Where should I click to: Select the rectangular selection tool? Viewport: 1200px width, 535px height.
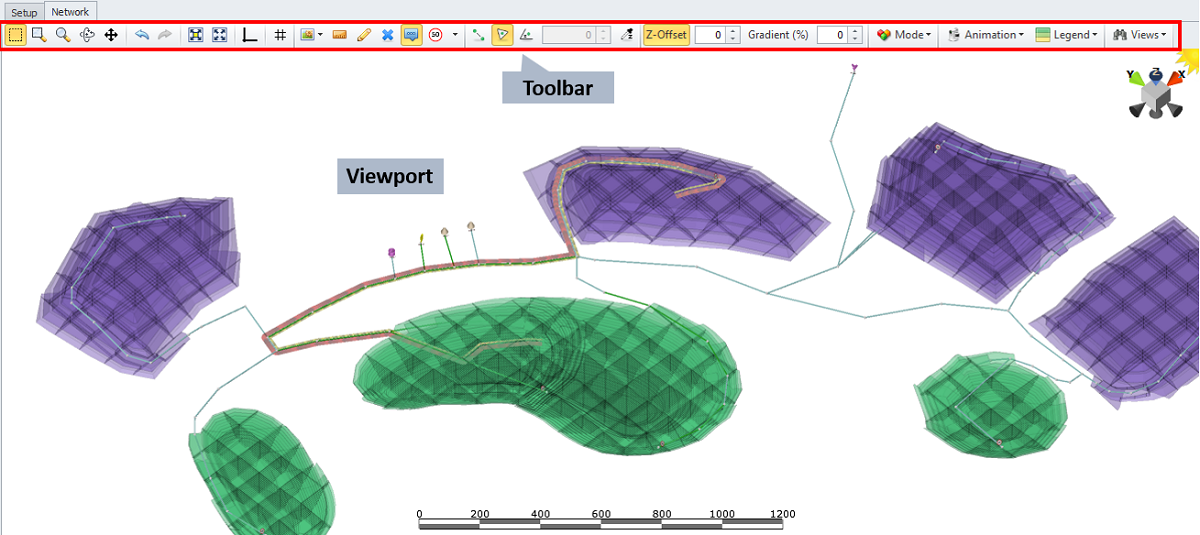(x=16, y=35)
